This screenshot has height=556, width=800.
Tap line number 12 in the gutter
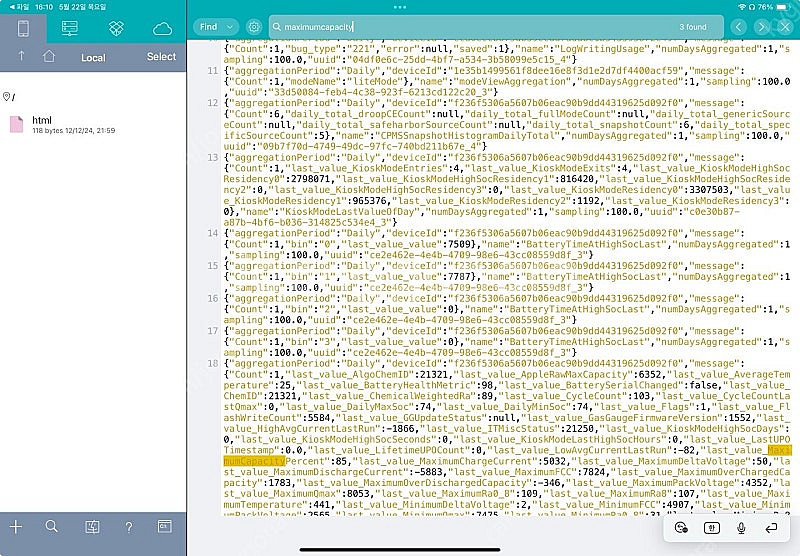(x=213, y=103)
